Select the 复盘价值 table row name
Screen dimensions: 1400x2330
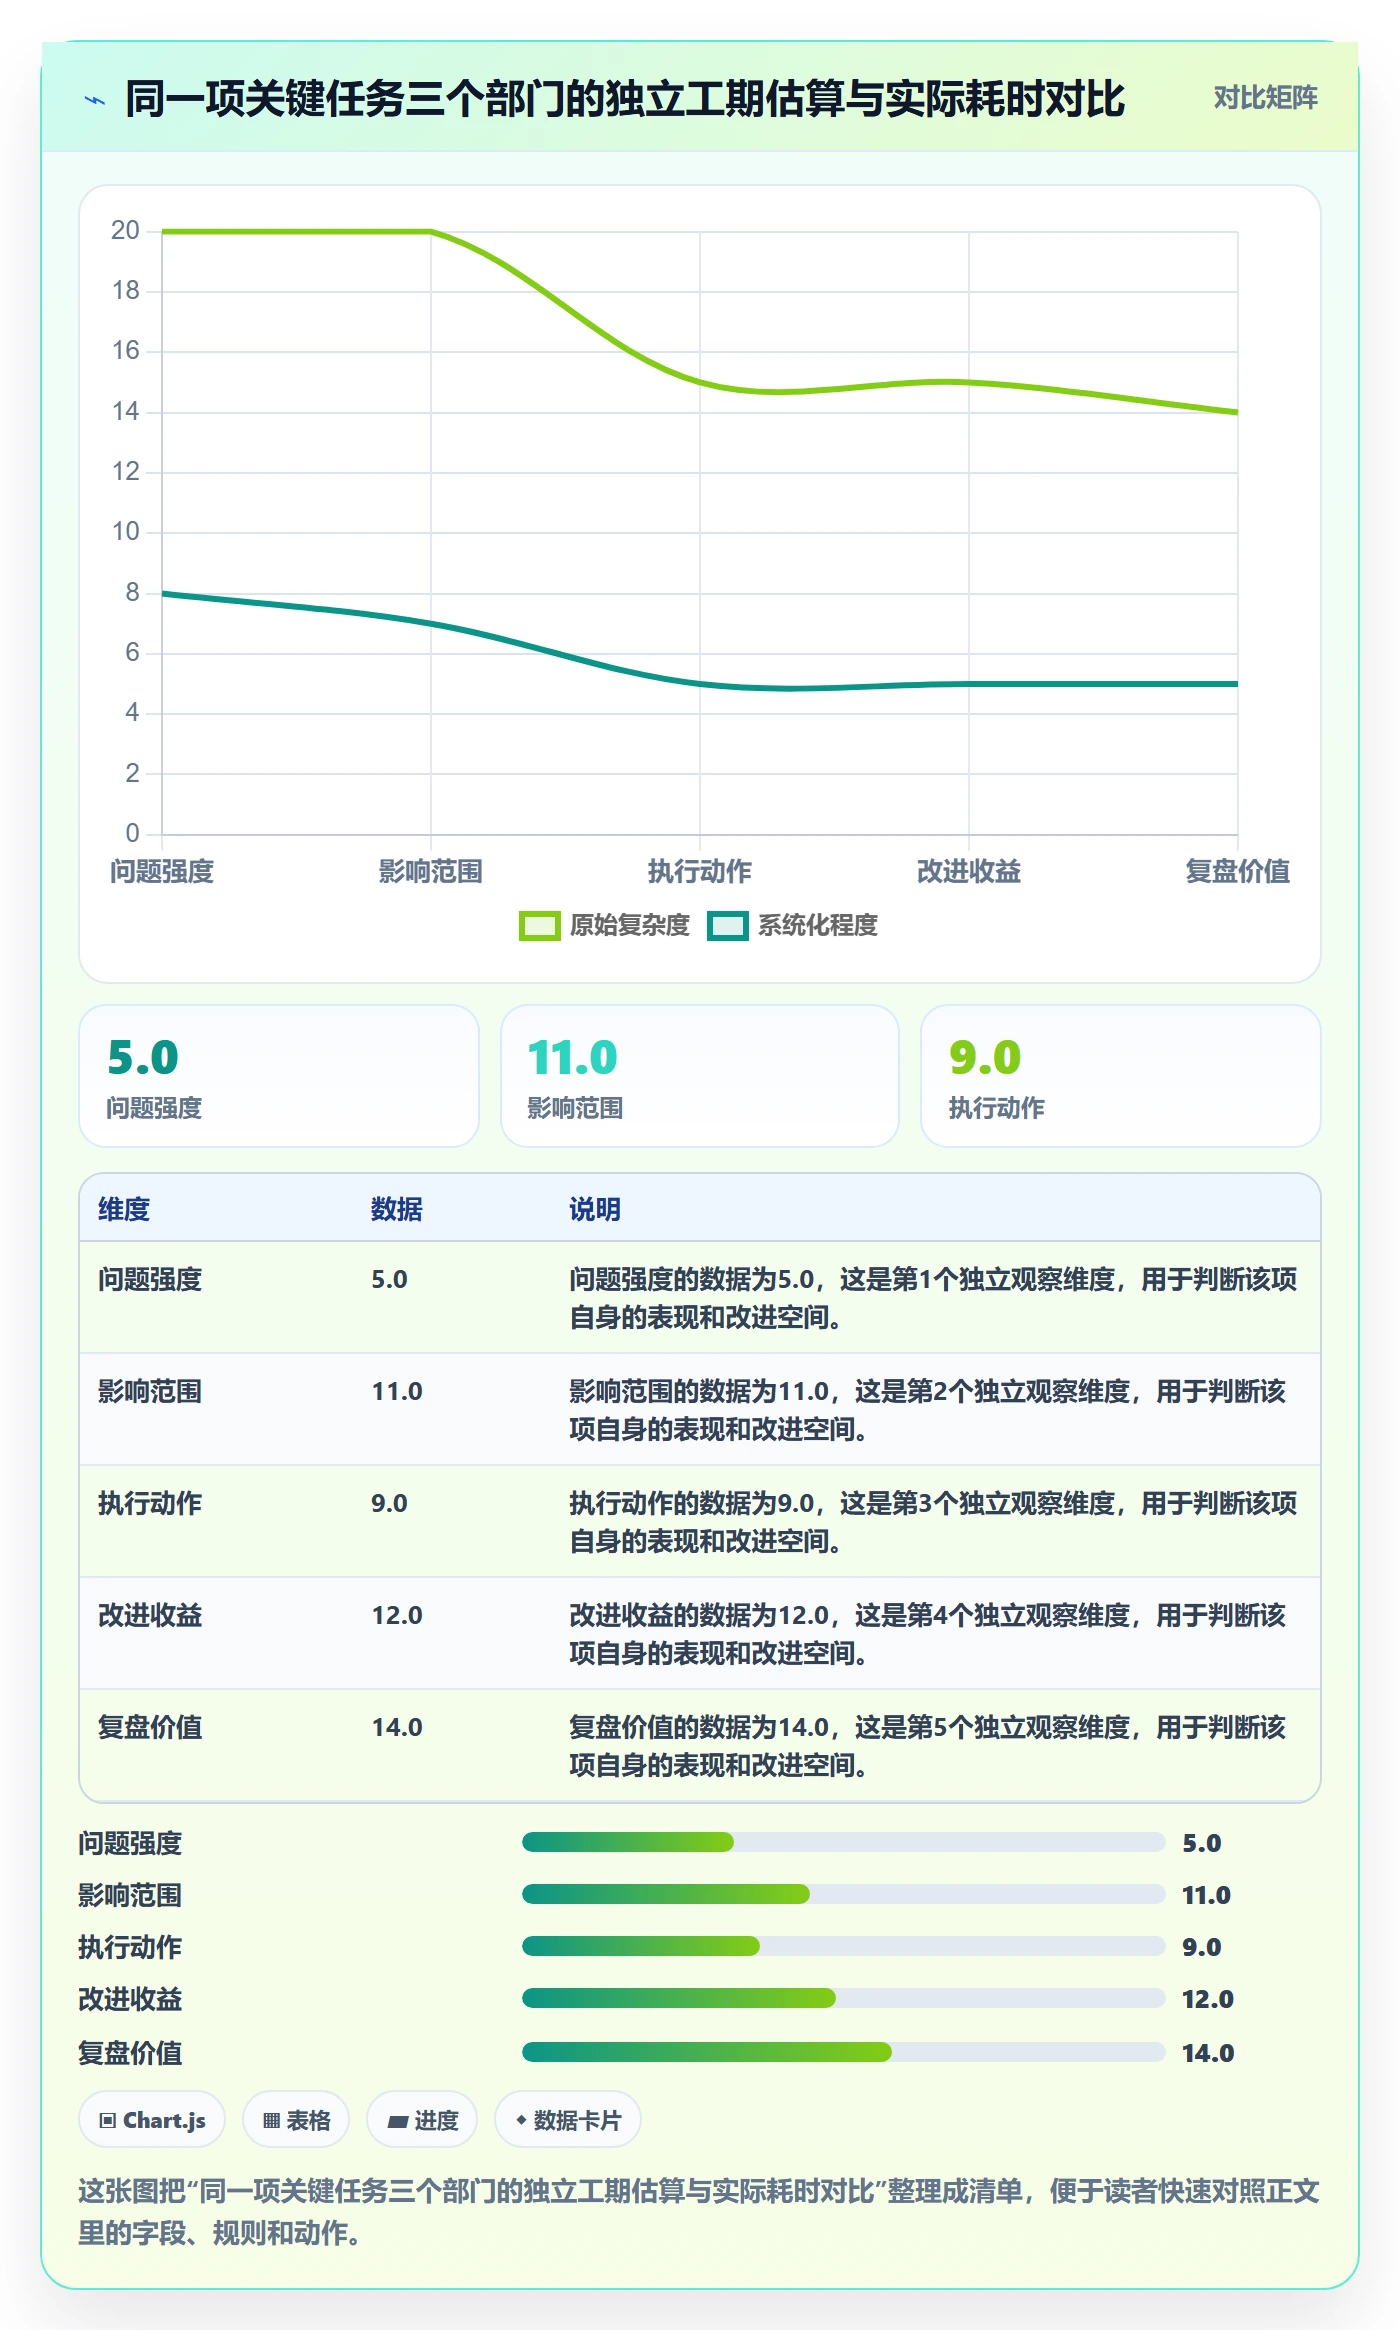click(150, 1728)
